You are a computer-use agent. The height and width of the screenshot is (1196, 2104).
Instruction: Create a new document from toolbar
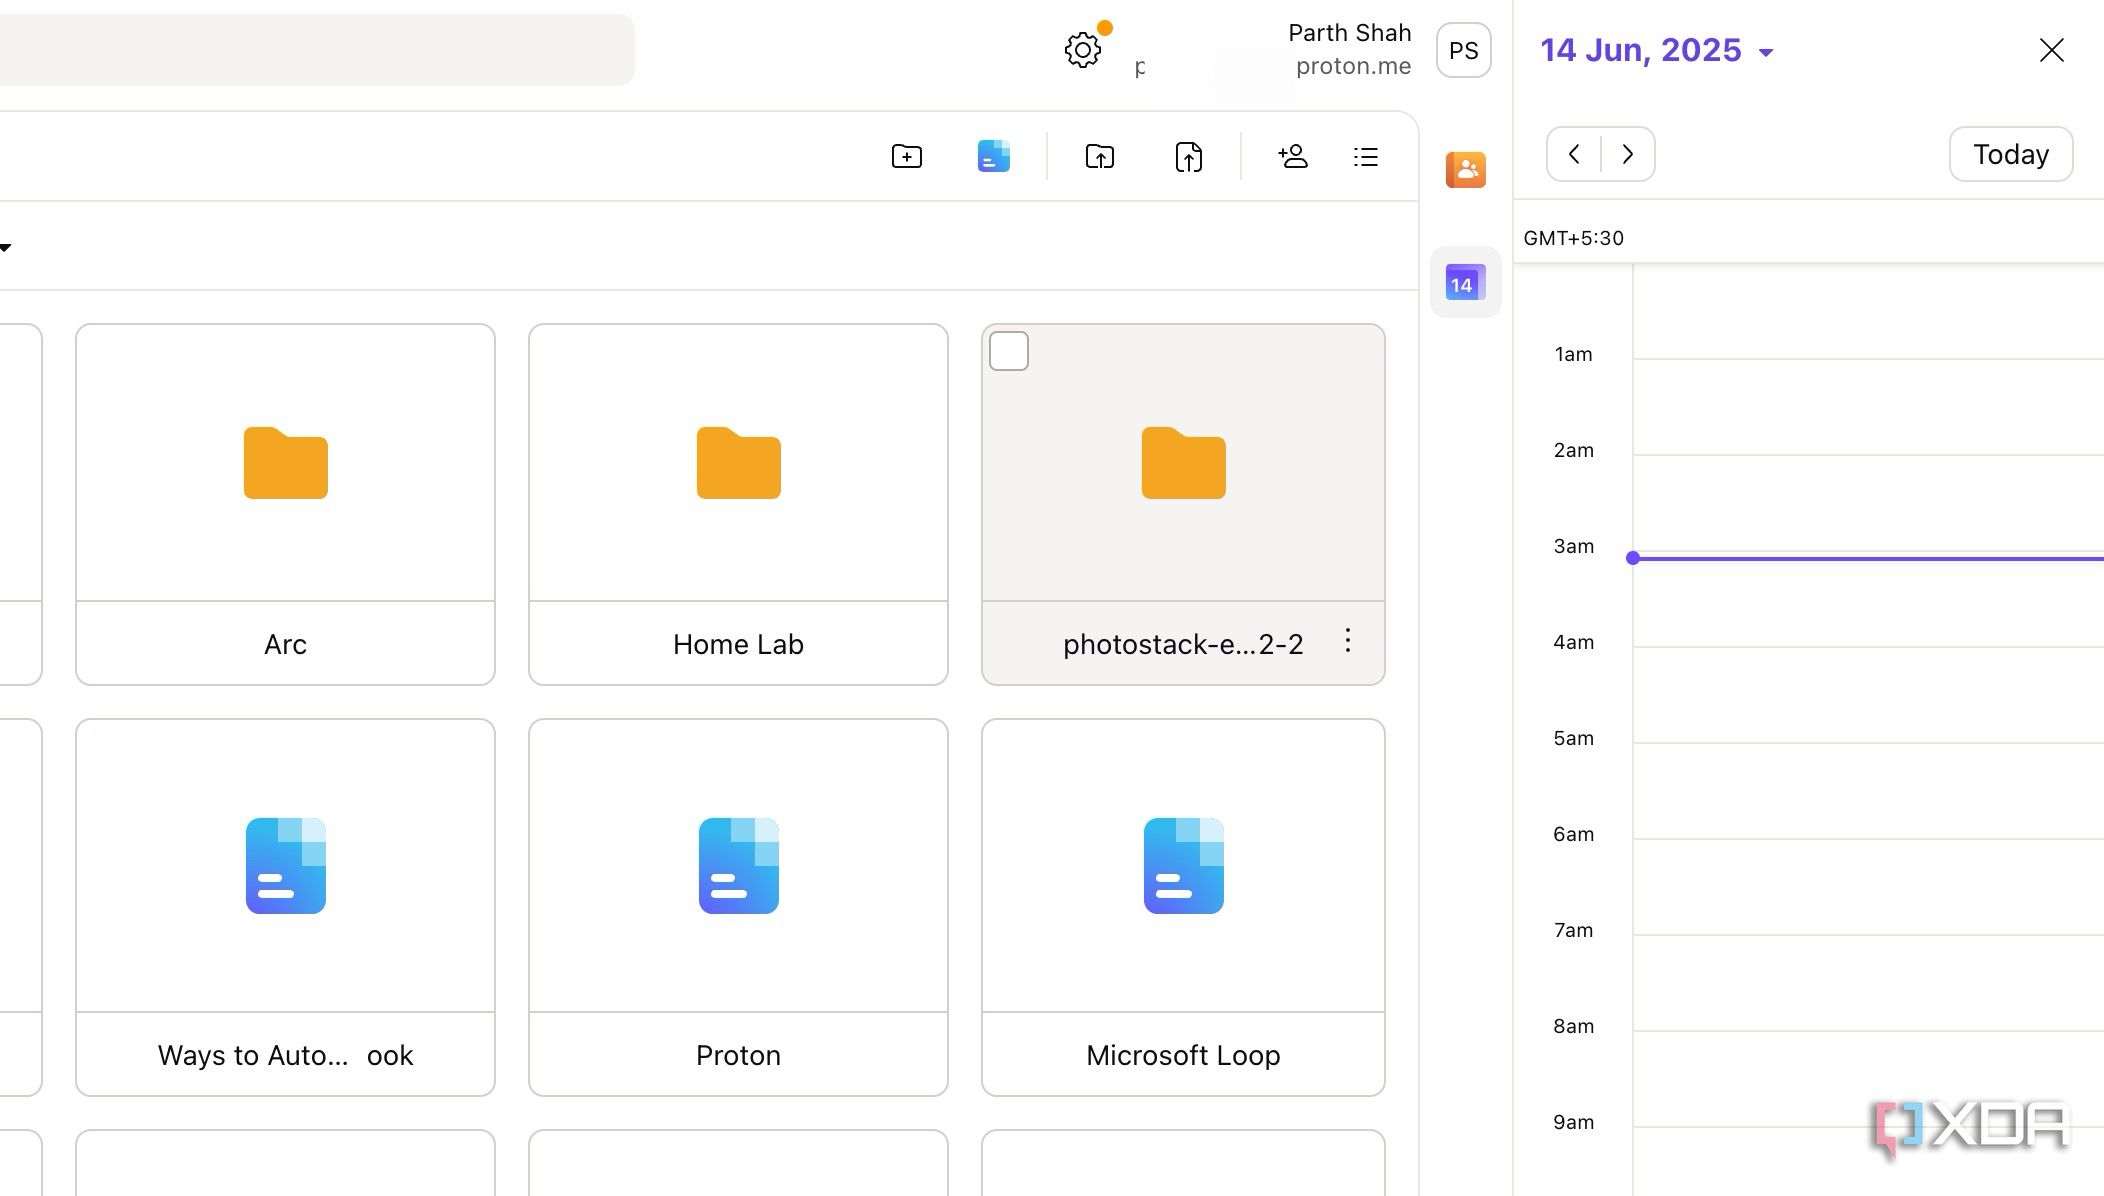[993, 157]
